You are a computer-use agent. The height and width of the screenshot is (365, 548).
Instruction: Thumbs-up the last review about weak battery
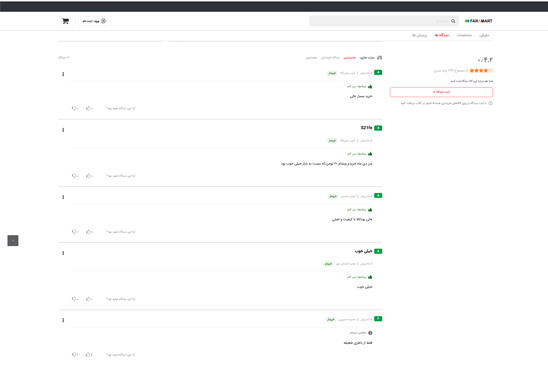[89, 355]
